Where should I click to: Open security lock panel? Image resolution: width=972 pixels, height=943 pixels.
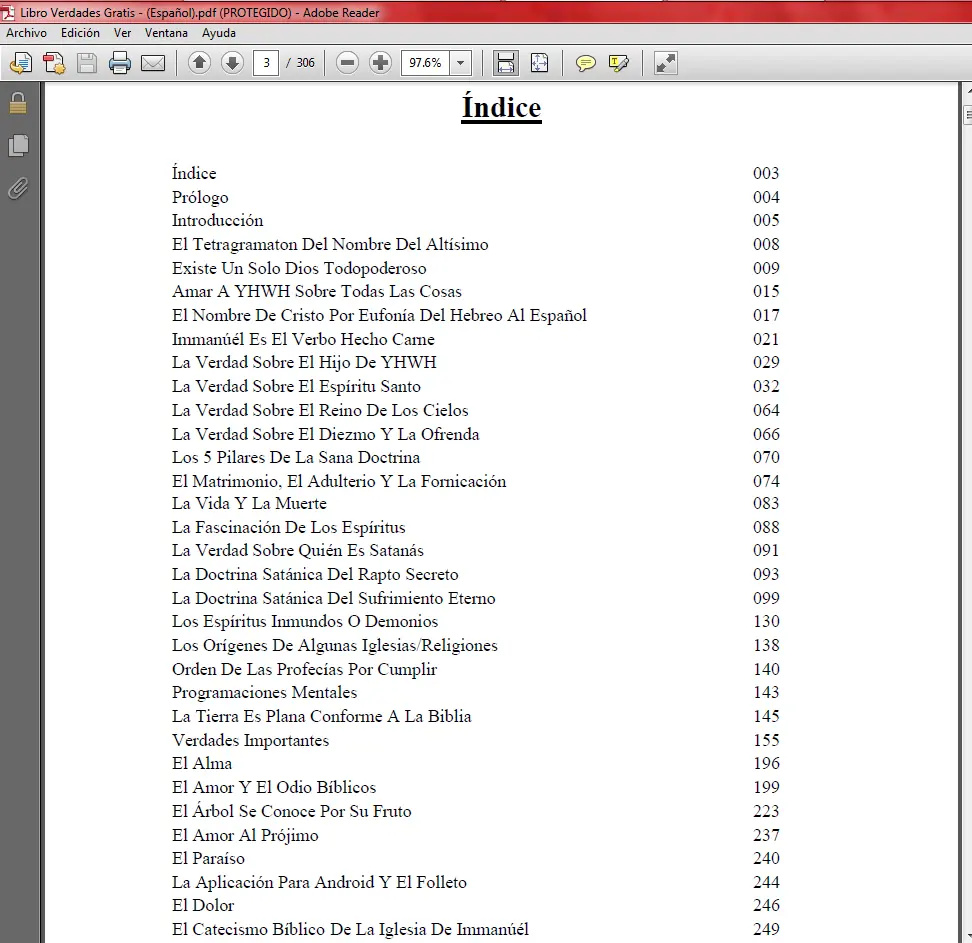pyautogui.click(x=18, y=104)
